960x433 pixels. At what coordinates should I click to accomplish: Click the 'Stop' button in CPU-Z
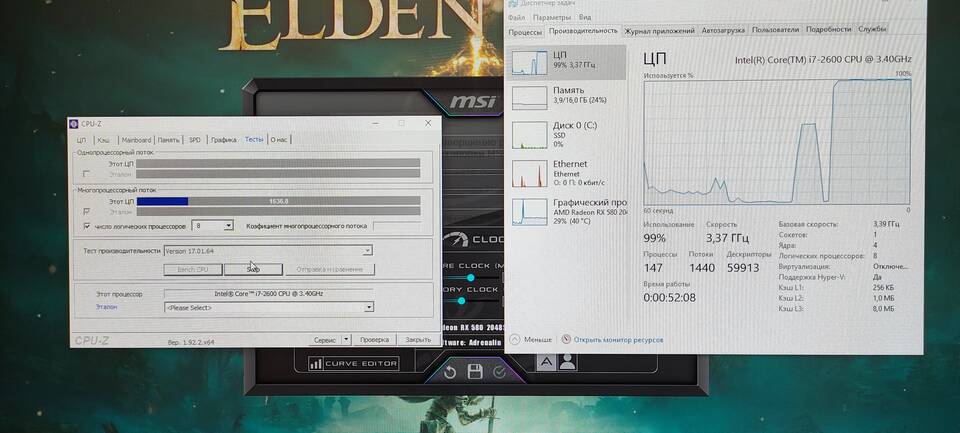tap(253, 269)
